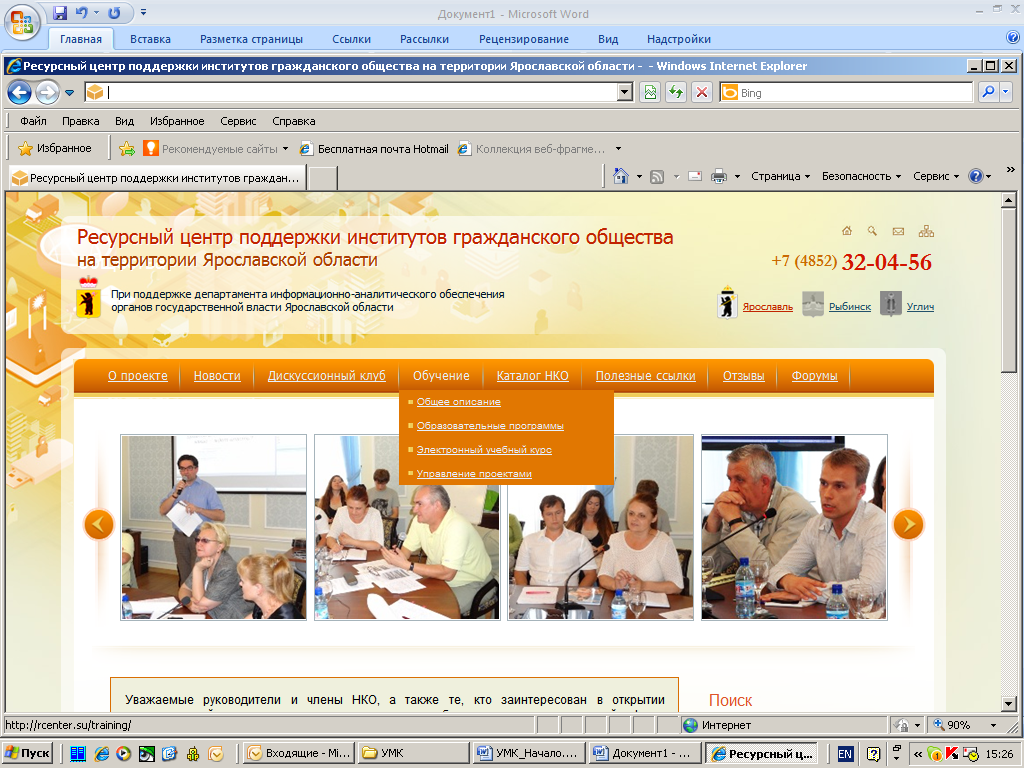The width and height of the screenshot is (1024, 768).
Task: Expand the home button dropdown arrow
Action: [x=639, y=176]
